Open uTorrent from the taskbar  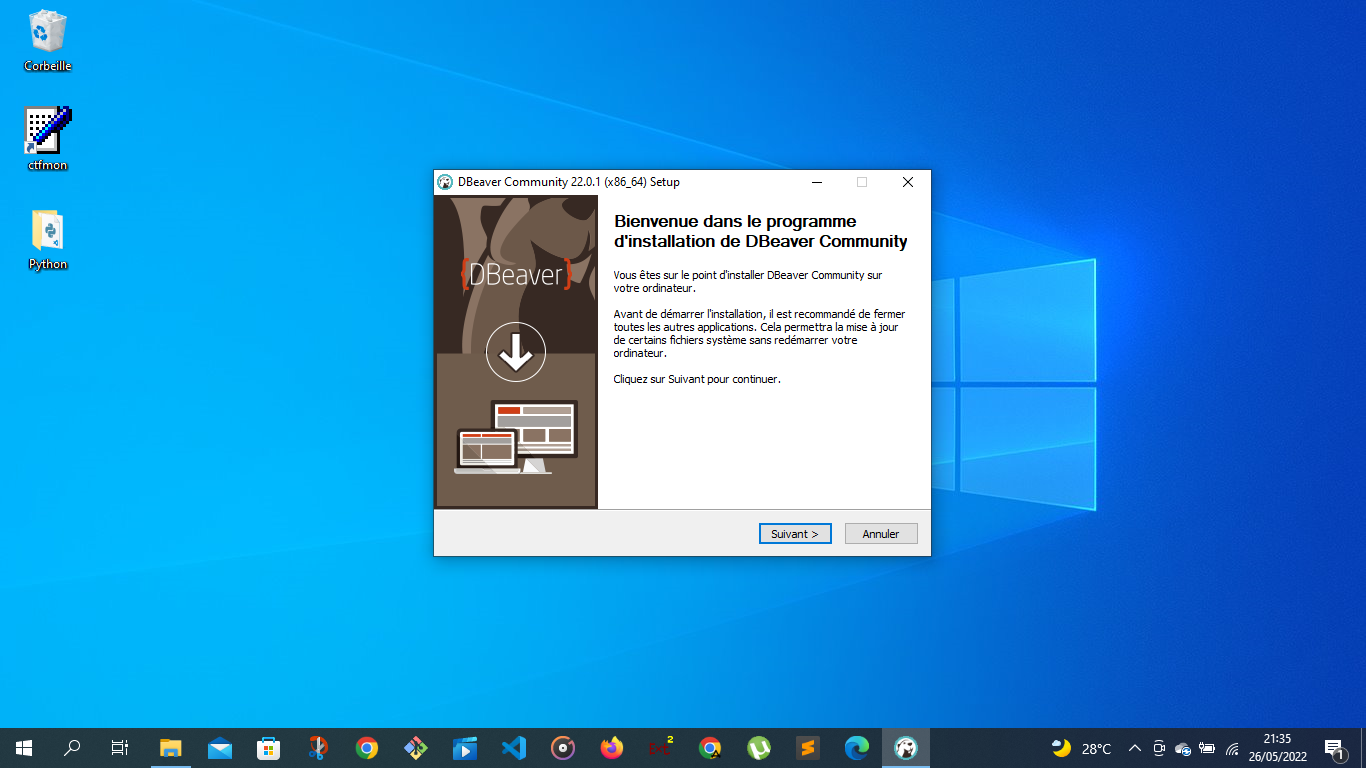click(x=759, y=748)
